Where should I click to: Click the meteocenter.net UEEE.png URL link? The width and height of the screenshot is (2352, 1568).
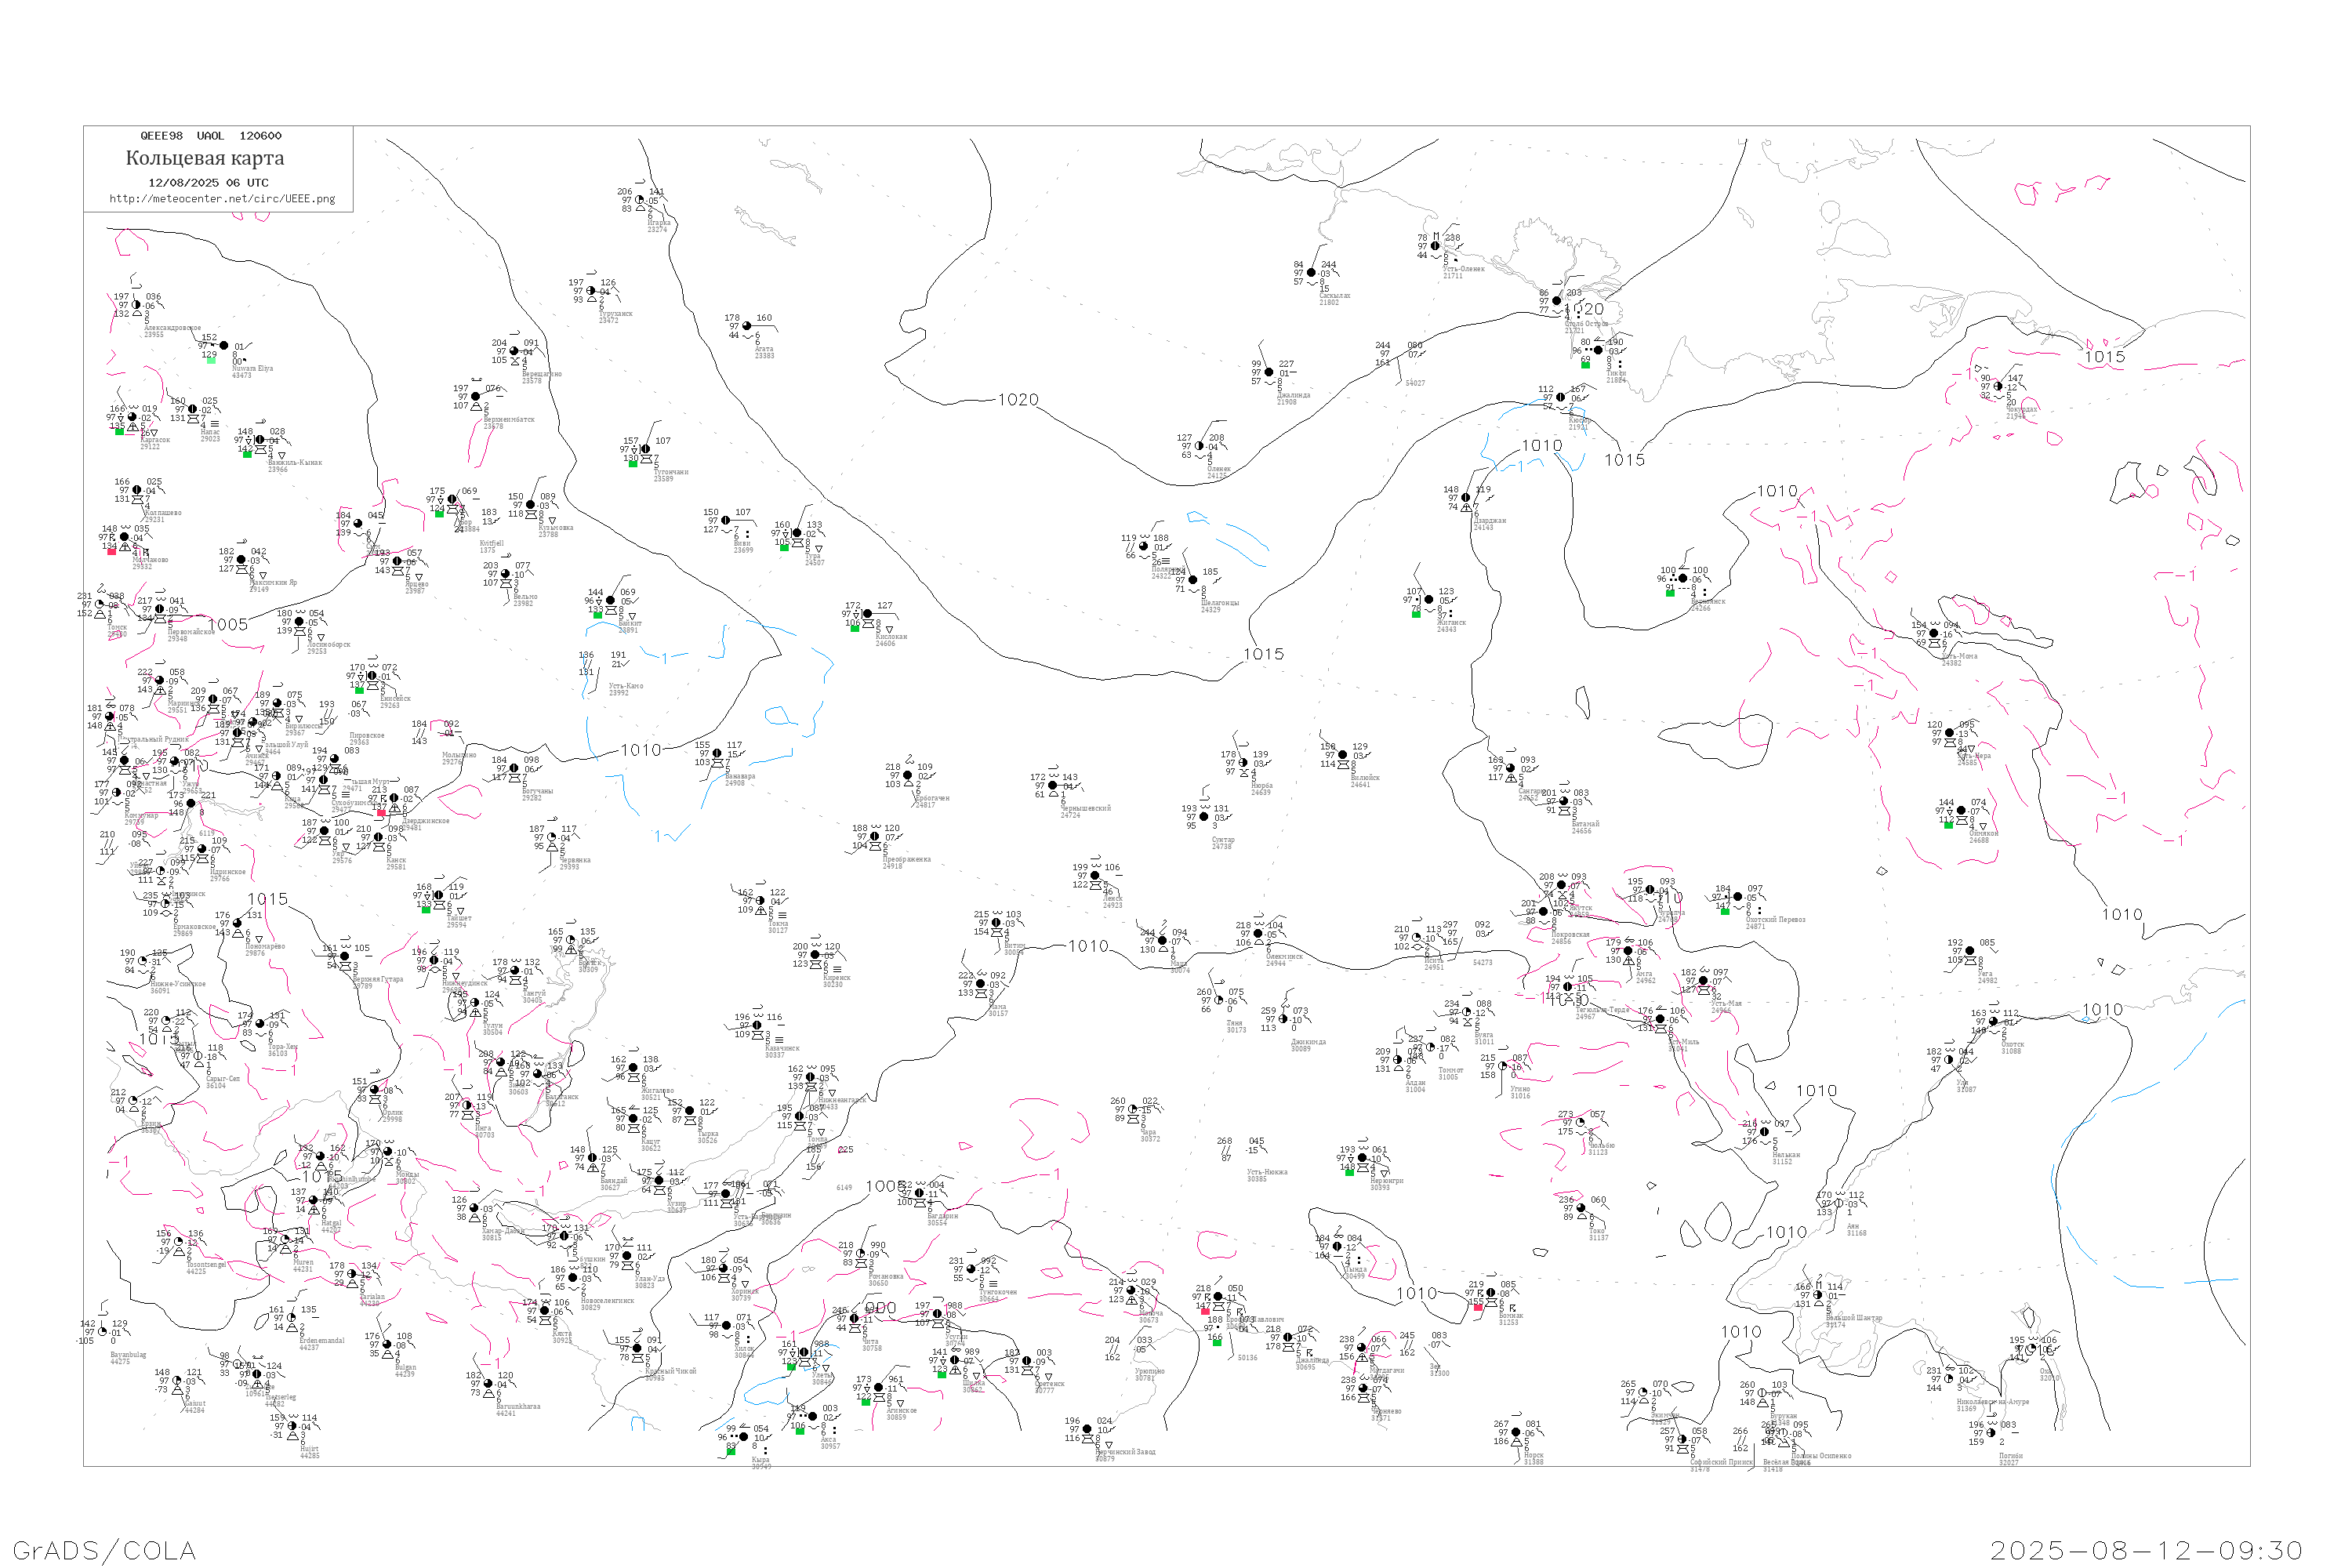222,199
